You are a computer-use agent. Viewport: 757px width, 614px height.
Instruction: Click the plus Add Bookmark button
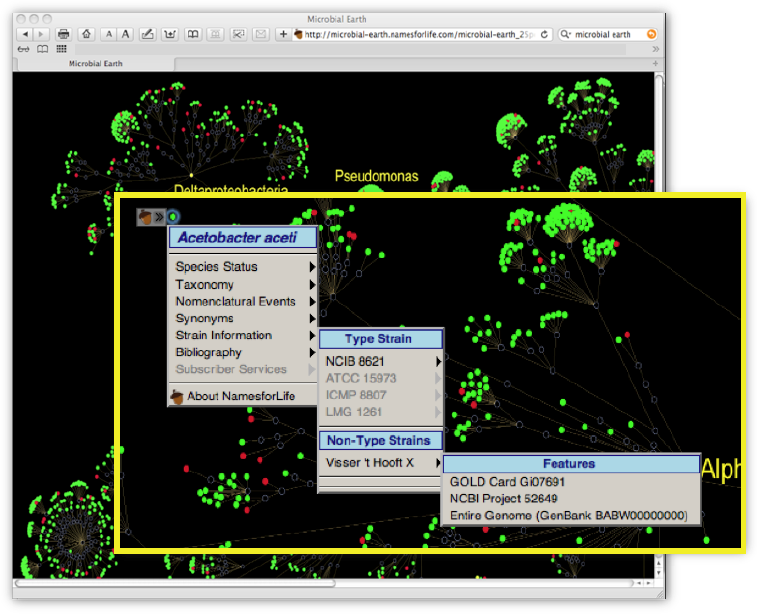click(x=284, y=34)
